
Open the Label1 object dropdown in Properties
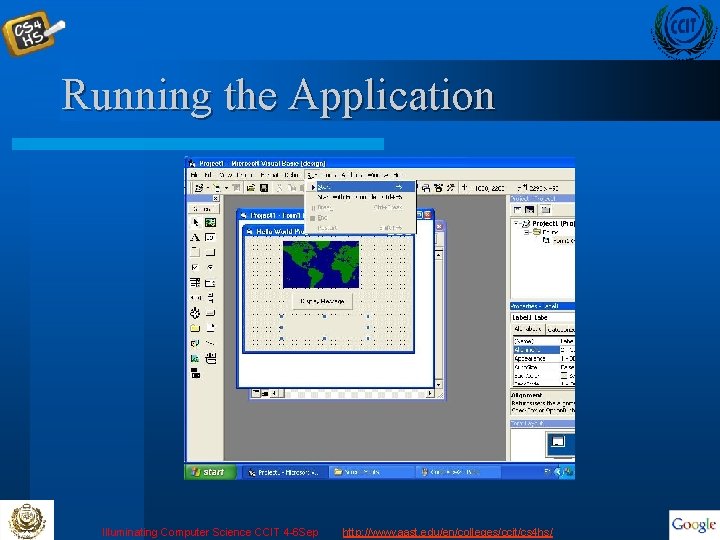(x=543, y=317)
